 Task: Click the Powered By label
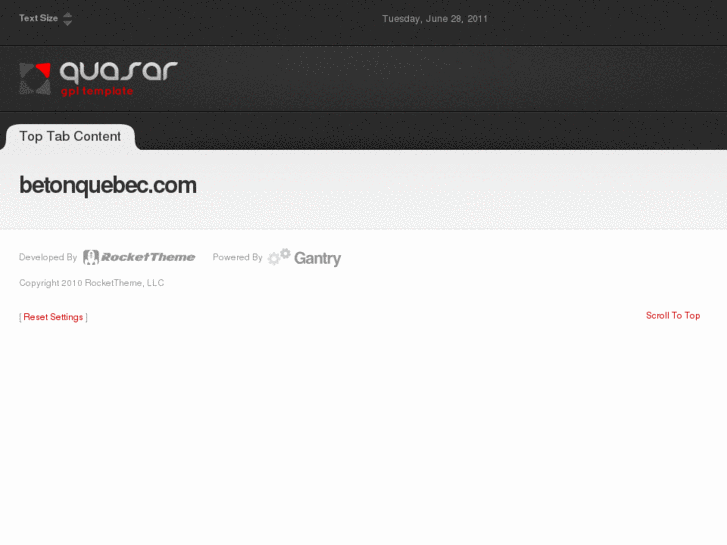point(237,257)
